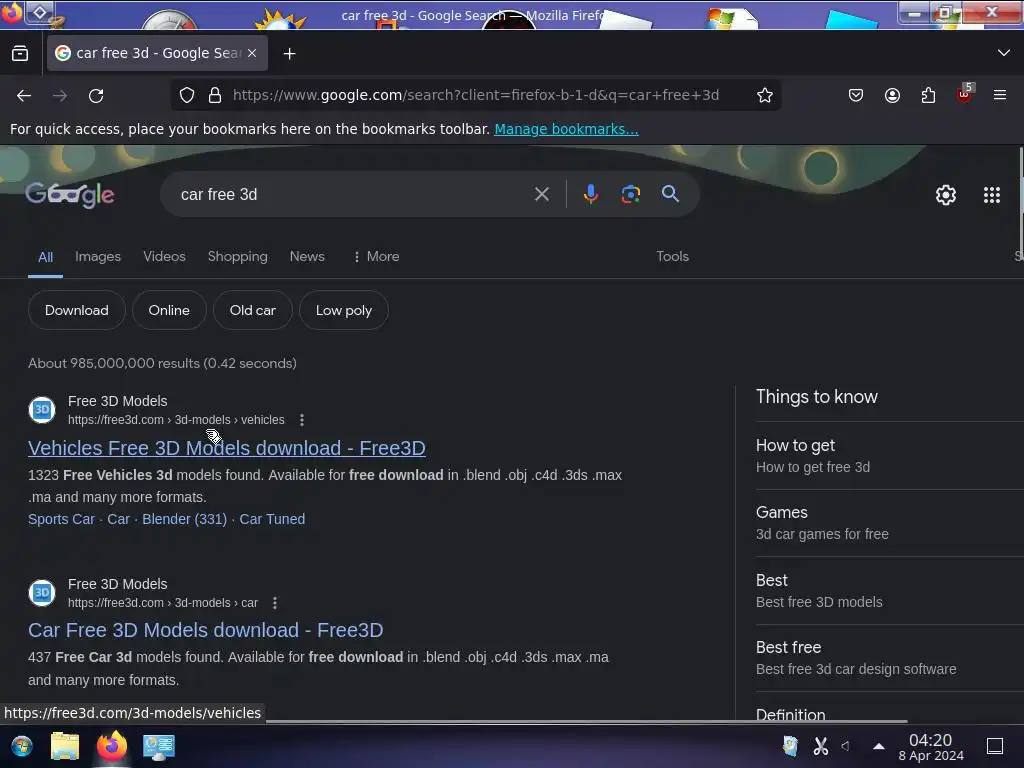Expand the More search categories menu
The height and width of the screenshot is (768, 1024).
[376, 257]
